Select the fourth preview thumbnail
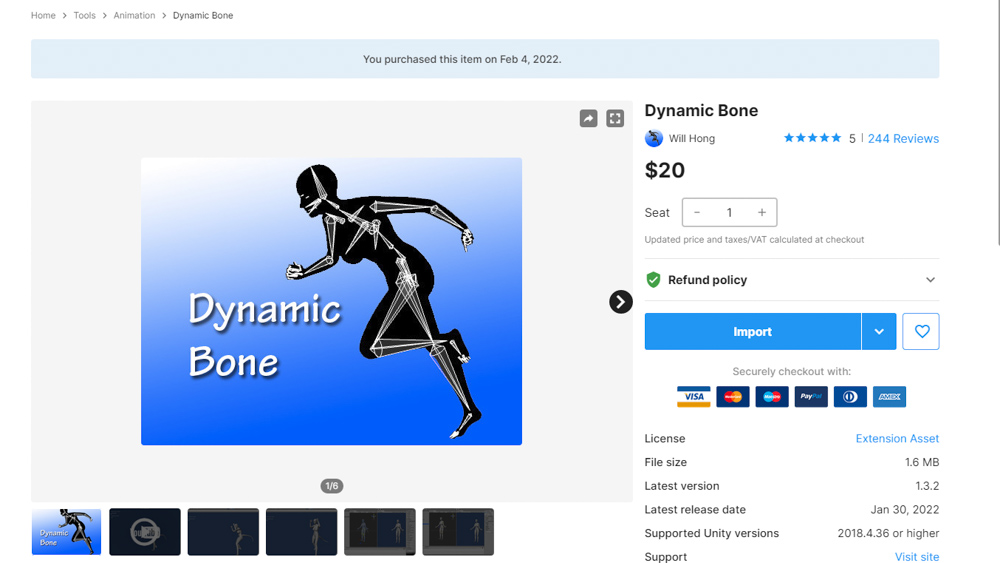Screen dimensions: 1000x563 pos(302,532)
